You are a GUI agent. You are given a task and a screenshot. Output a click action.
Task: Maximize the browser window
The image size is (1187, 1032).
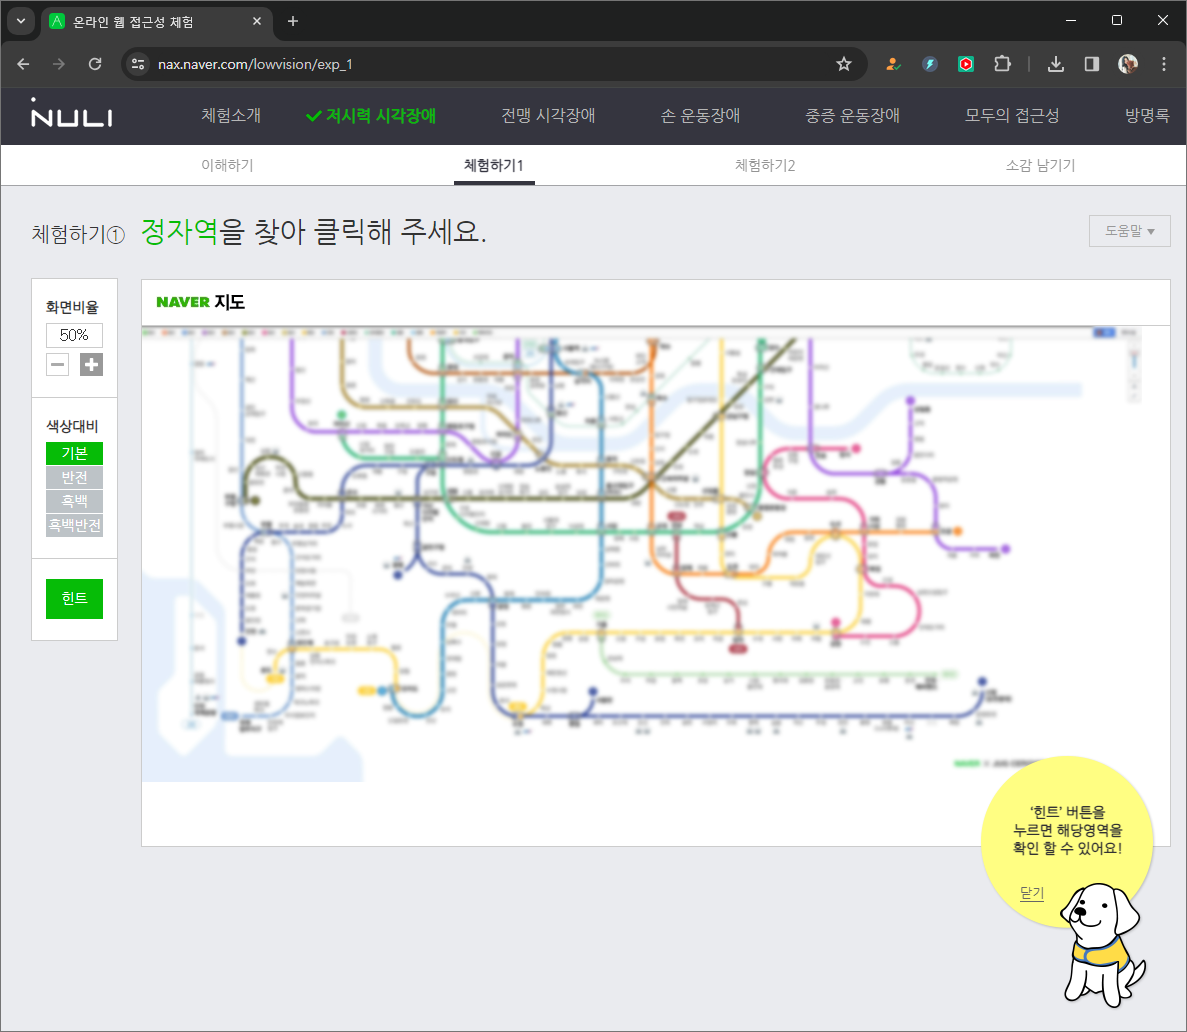pyautogui.click(x=1117, y=20)
